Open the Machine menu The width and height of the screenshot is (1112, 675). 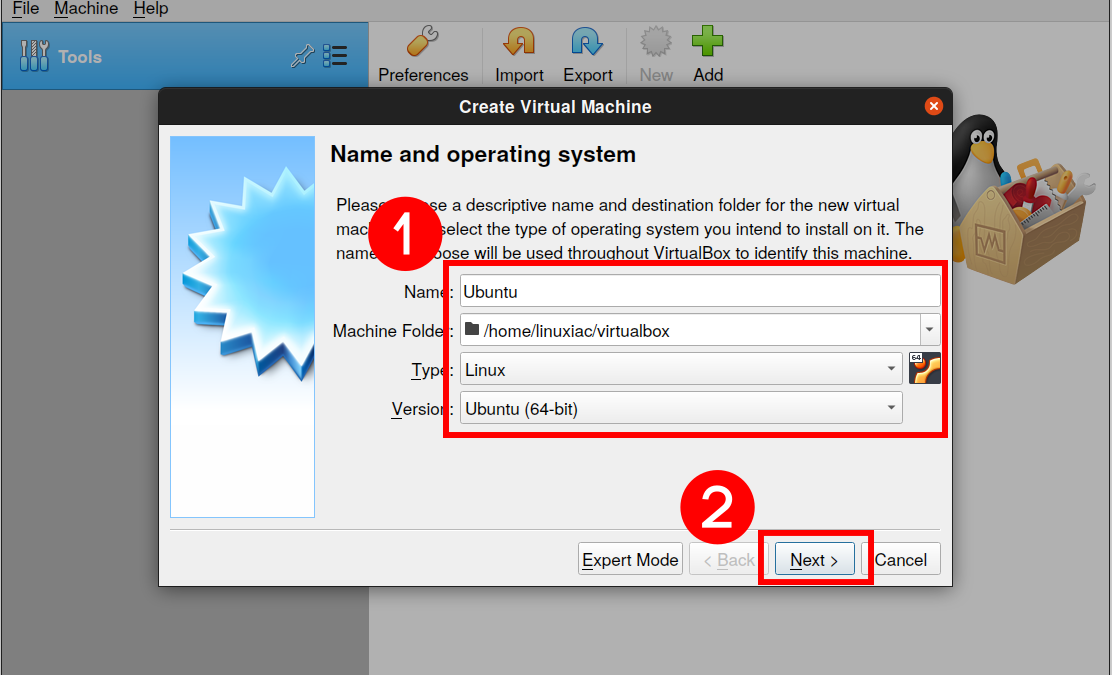[x=86, y=9]
